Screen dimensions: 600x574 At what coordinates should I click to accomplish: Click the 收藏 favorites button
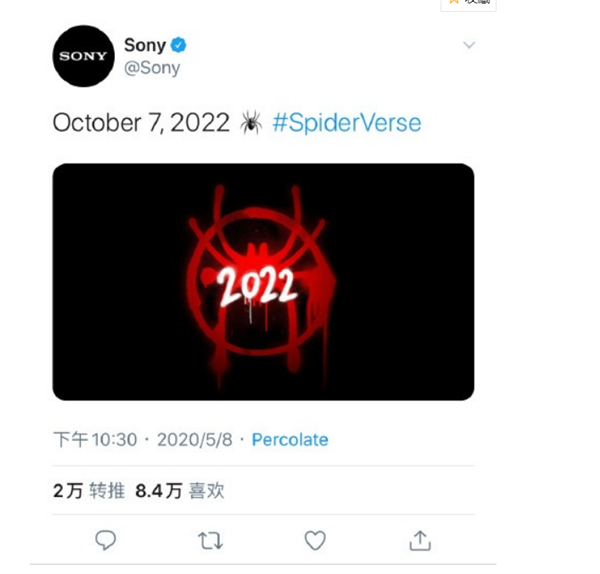coord(476,2)
